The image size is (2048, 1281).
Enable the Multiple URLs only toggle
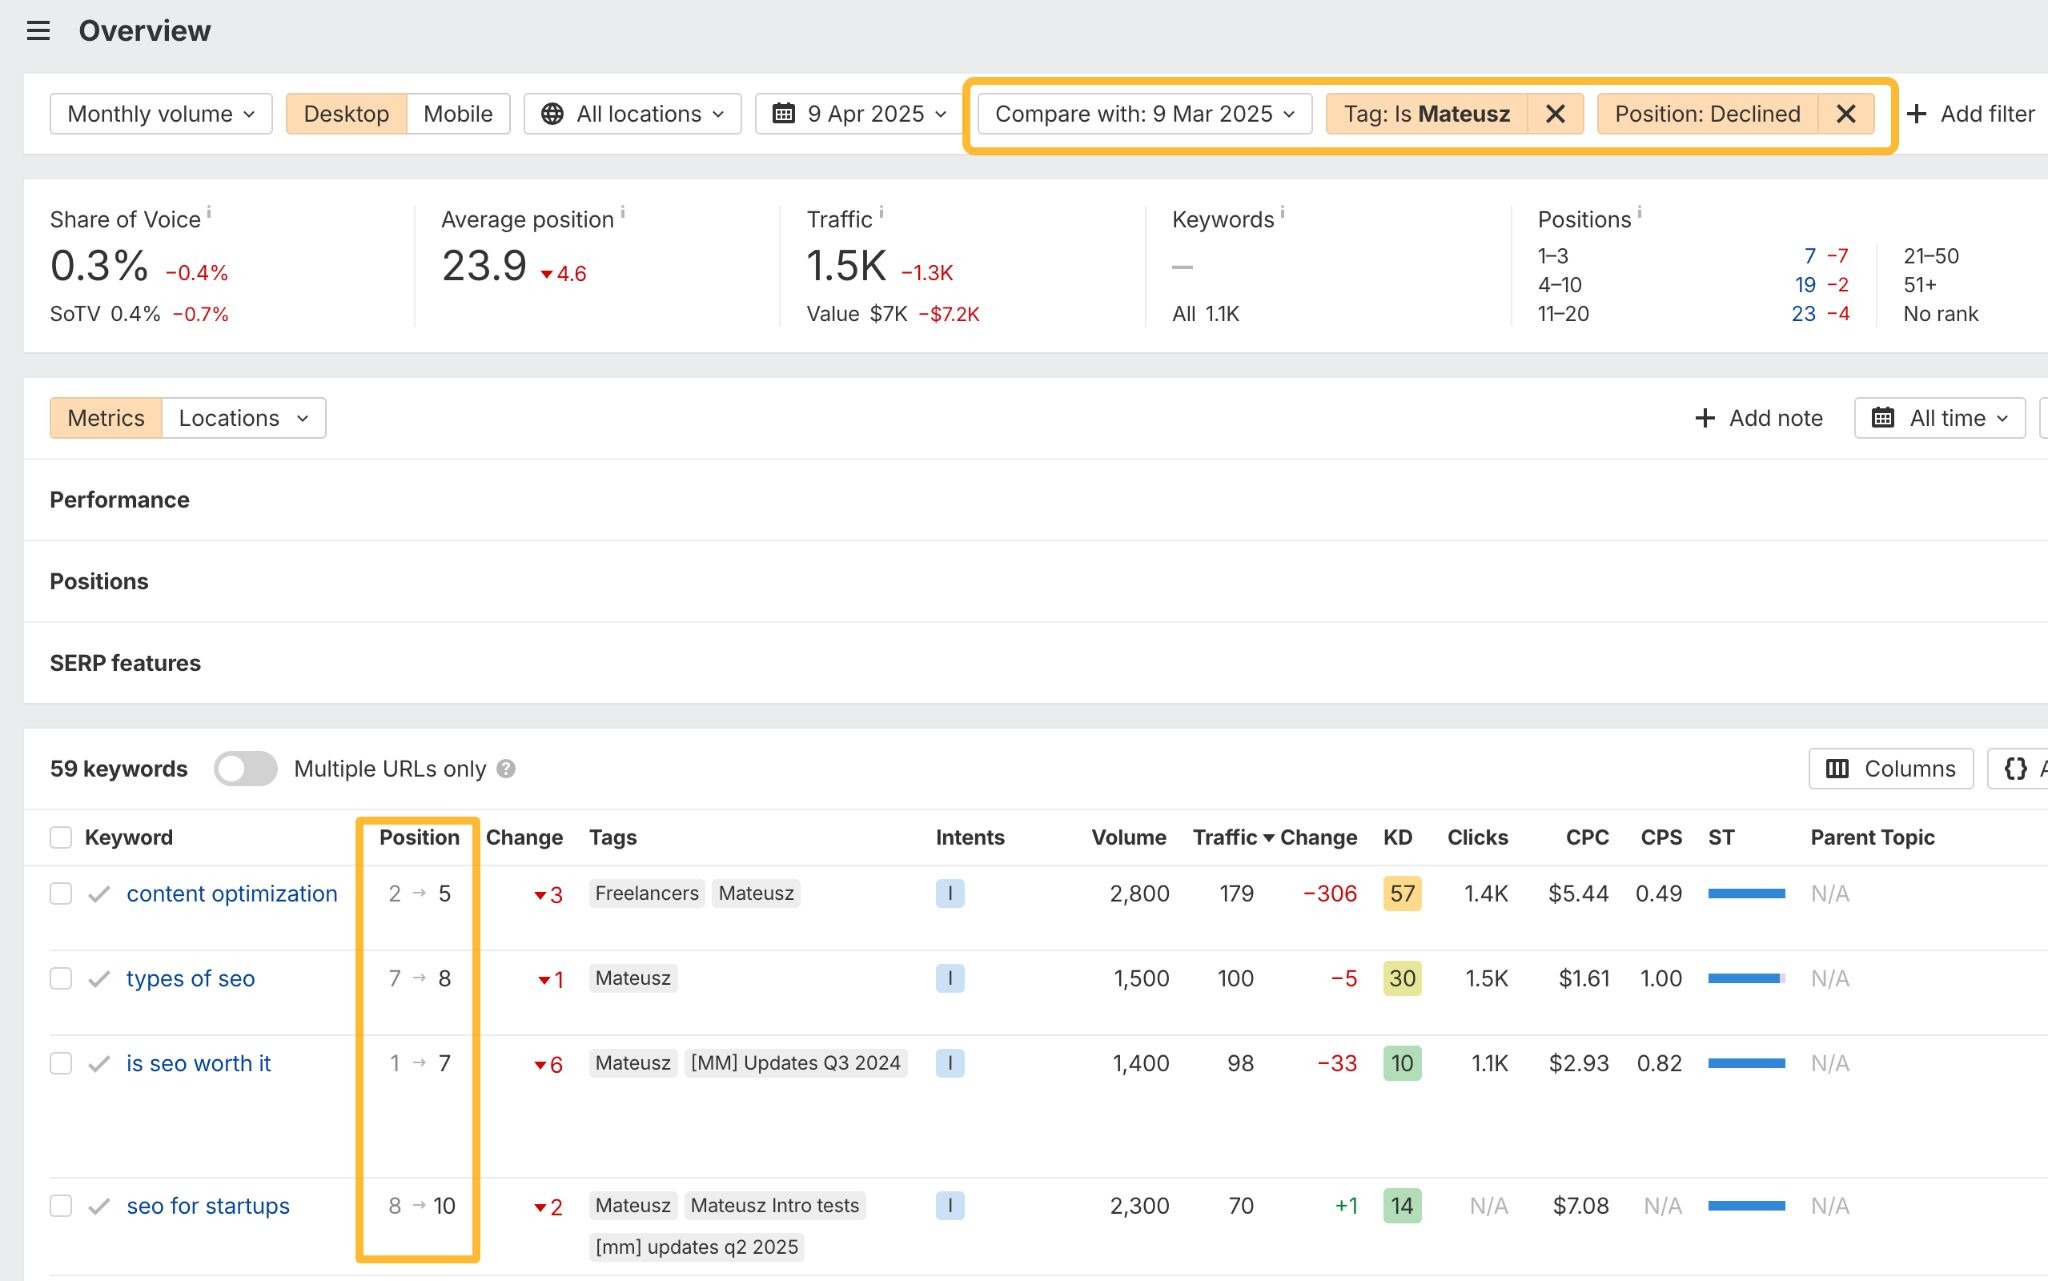click(245, 768)
